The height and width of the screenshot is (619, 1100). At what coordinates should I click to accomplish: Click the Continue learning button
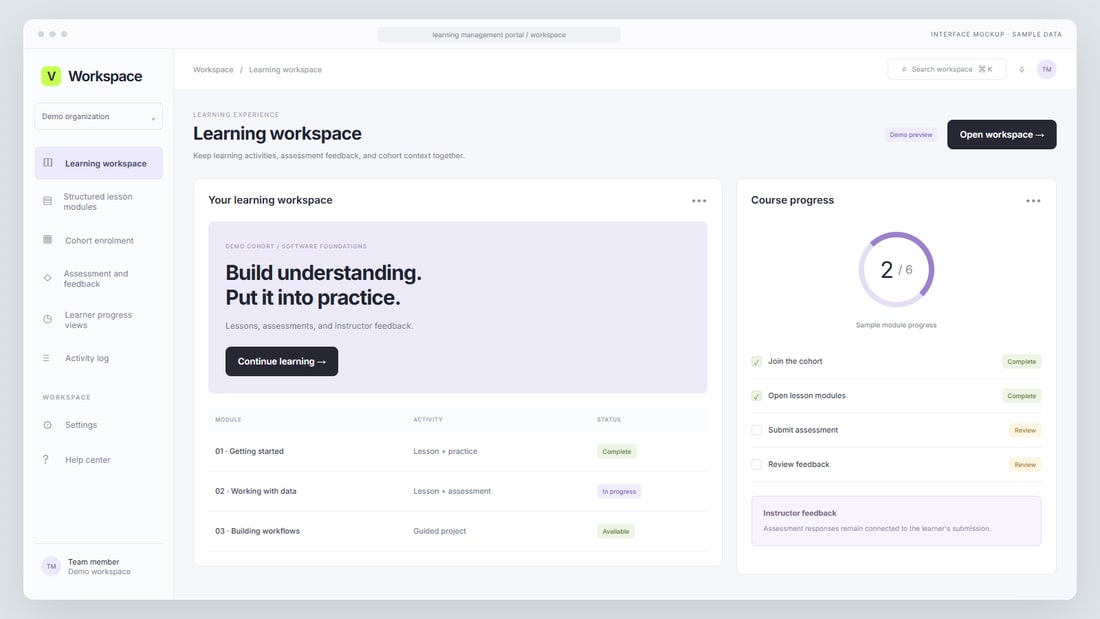tap(281, 361)
